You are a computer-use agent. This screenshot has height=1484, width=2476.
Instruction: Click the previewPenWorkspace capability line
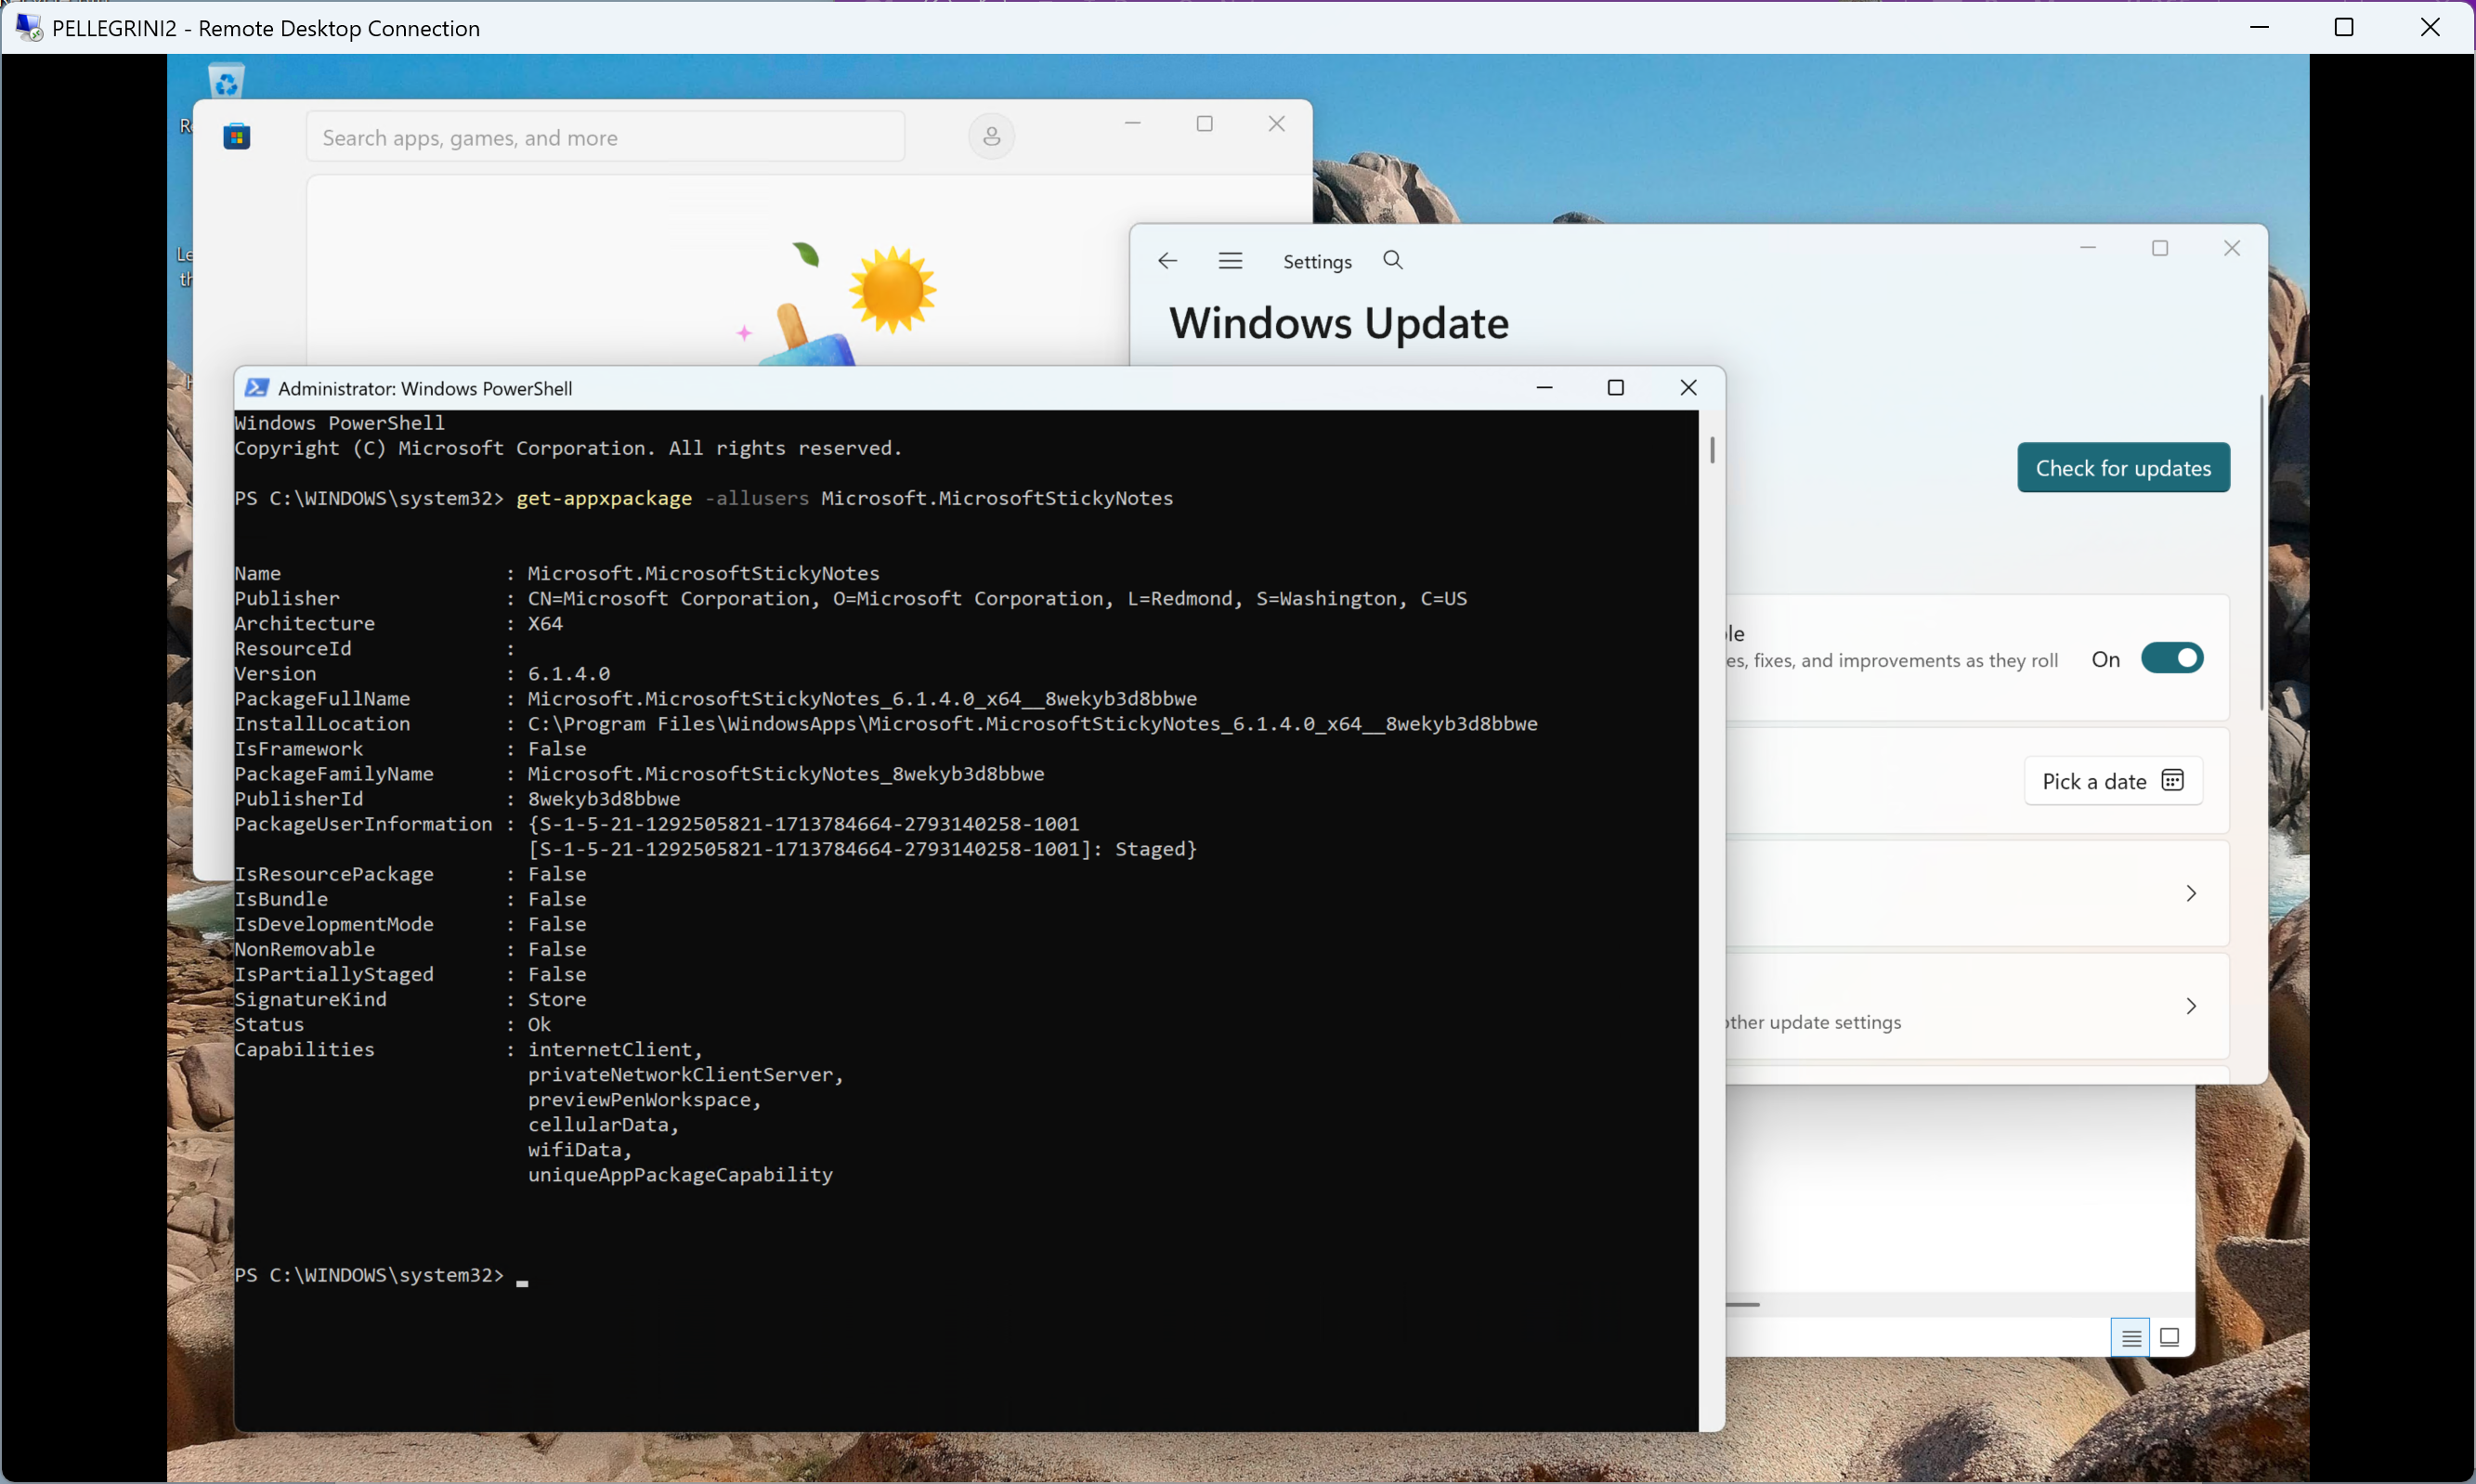click(644, 1099)
